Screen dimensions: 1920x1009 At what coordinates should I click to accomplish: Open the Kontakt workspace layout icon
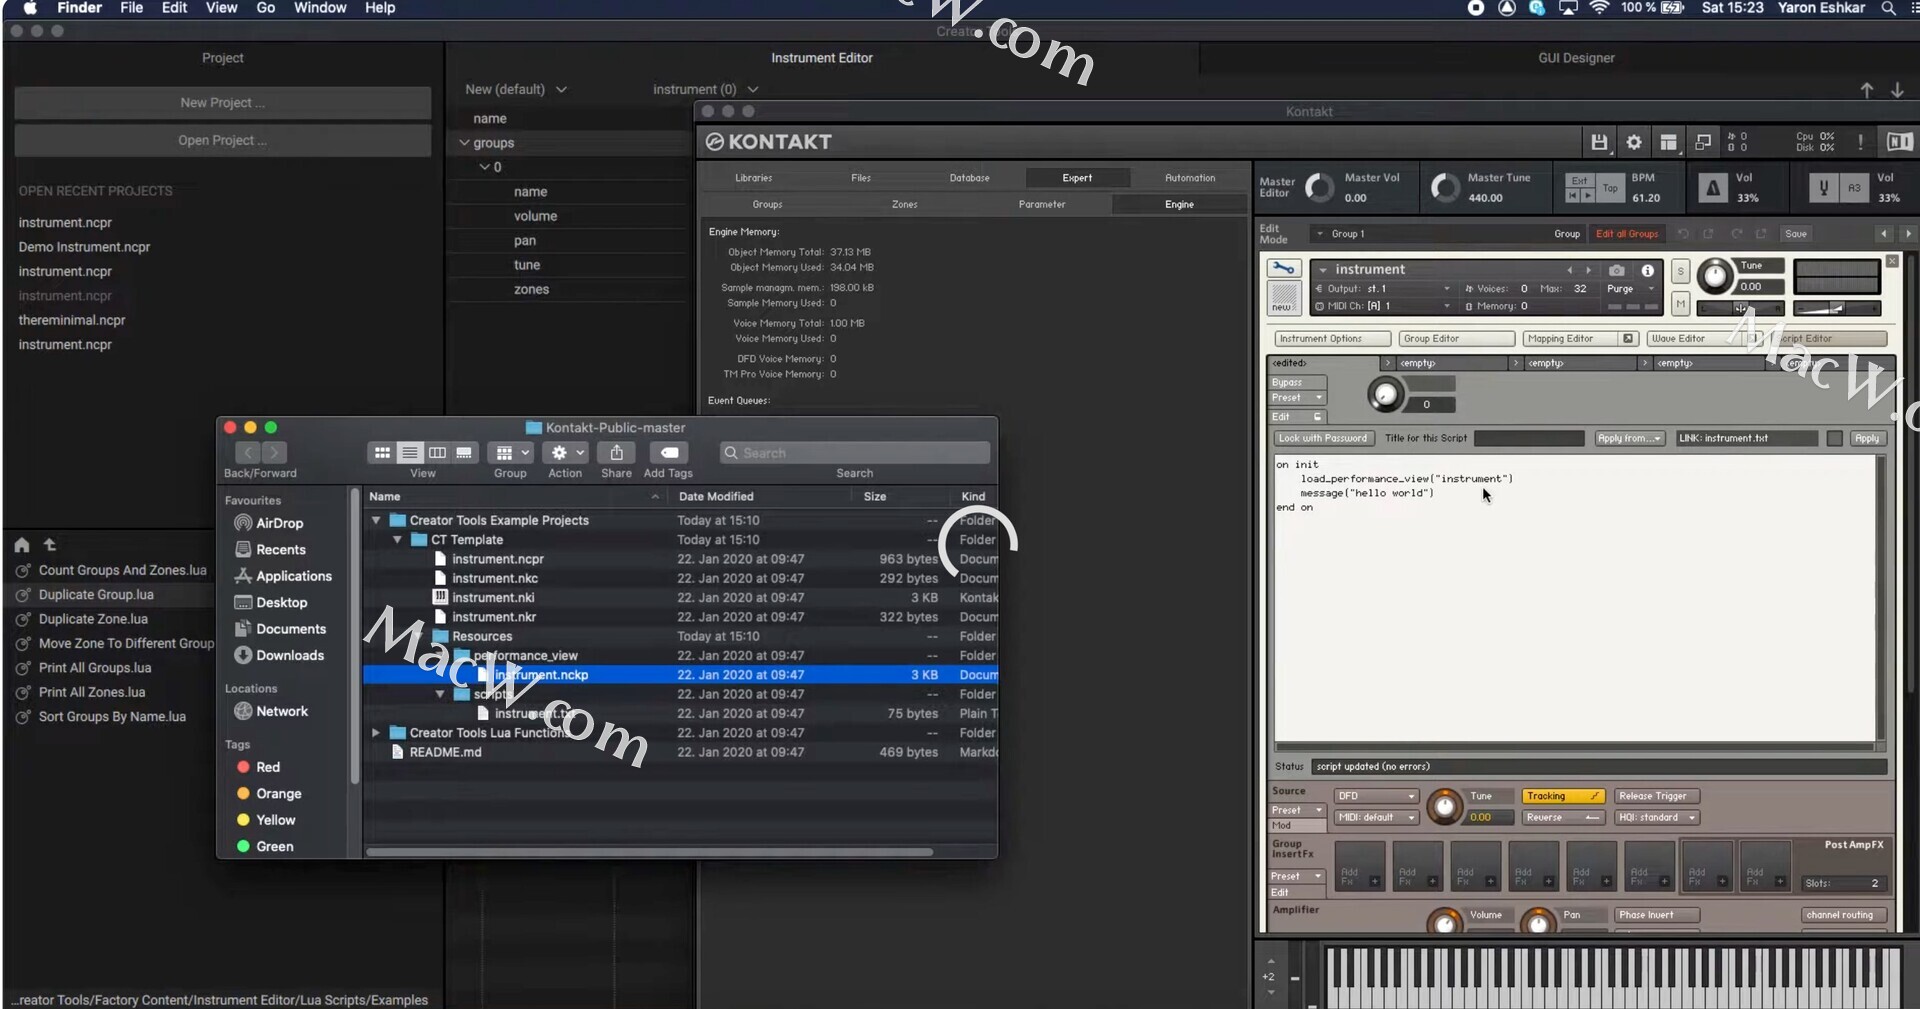(x=1668, y=142)
